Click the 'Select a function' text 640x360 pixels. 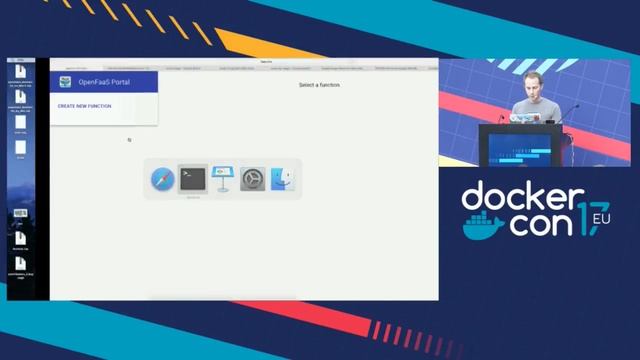[x=319, y=85]
